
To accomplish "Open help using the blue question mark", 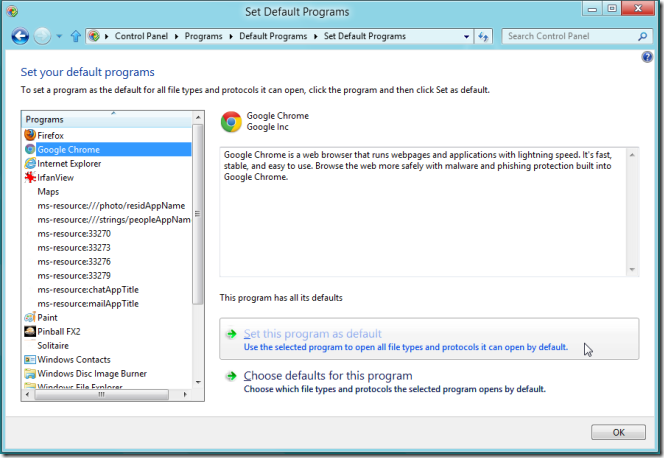I will [x=647, y=57].
